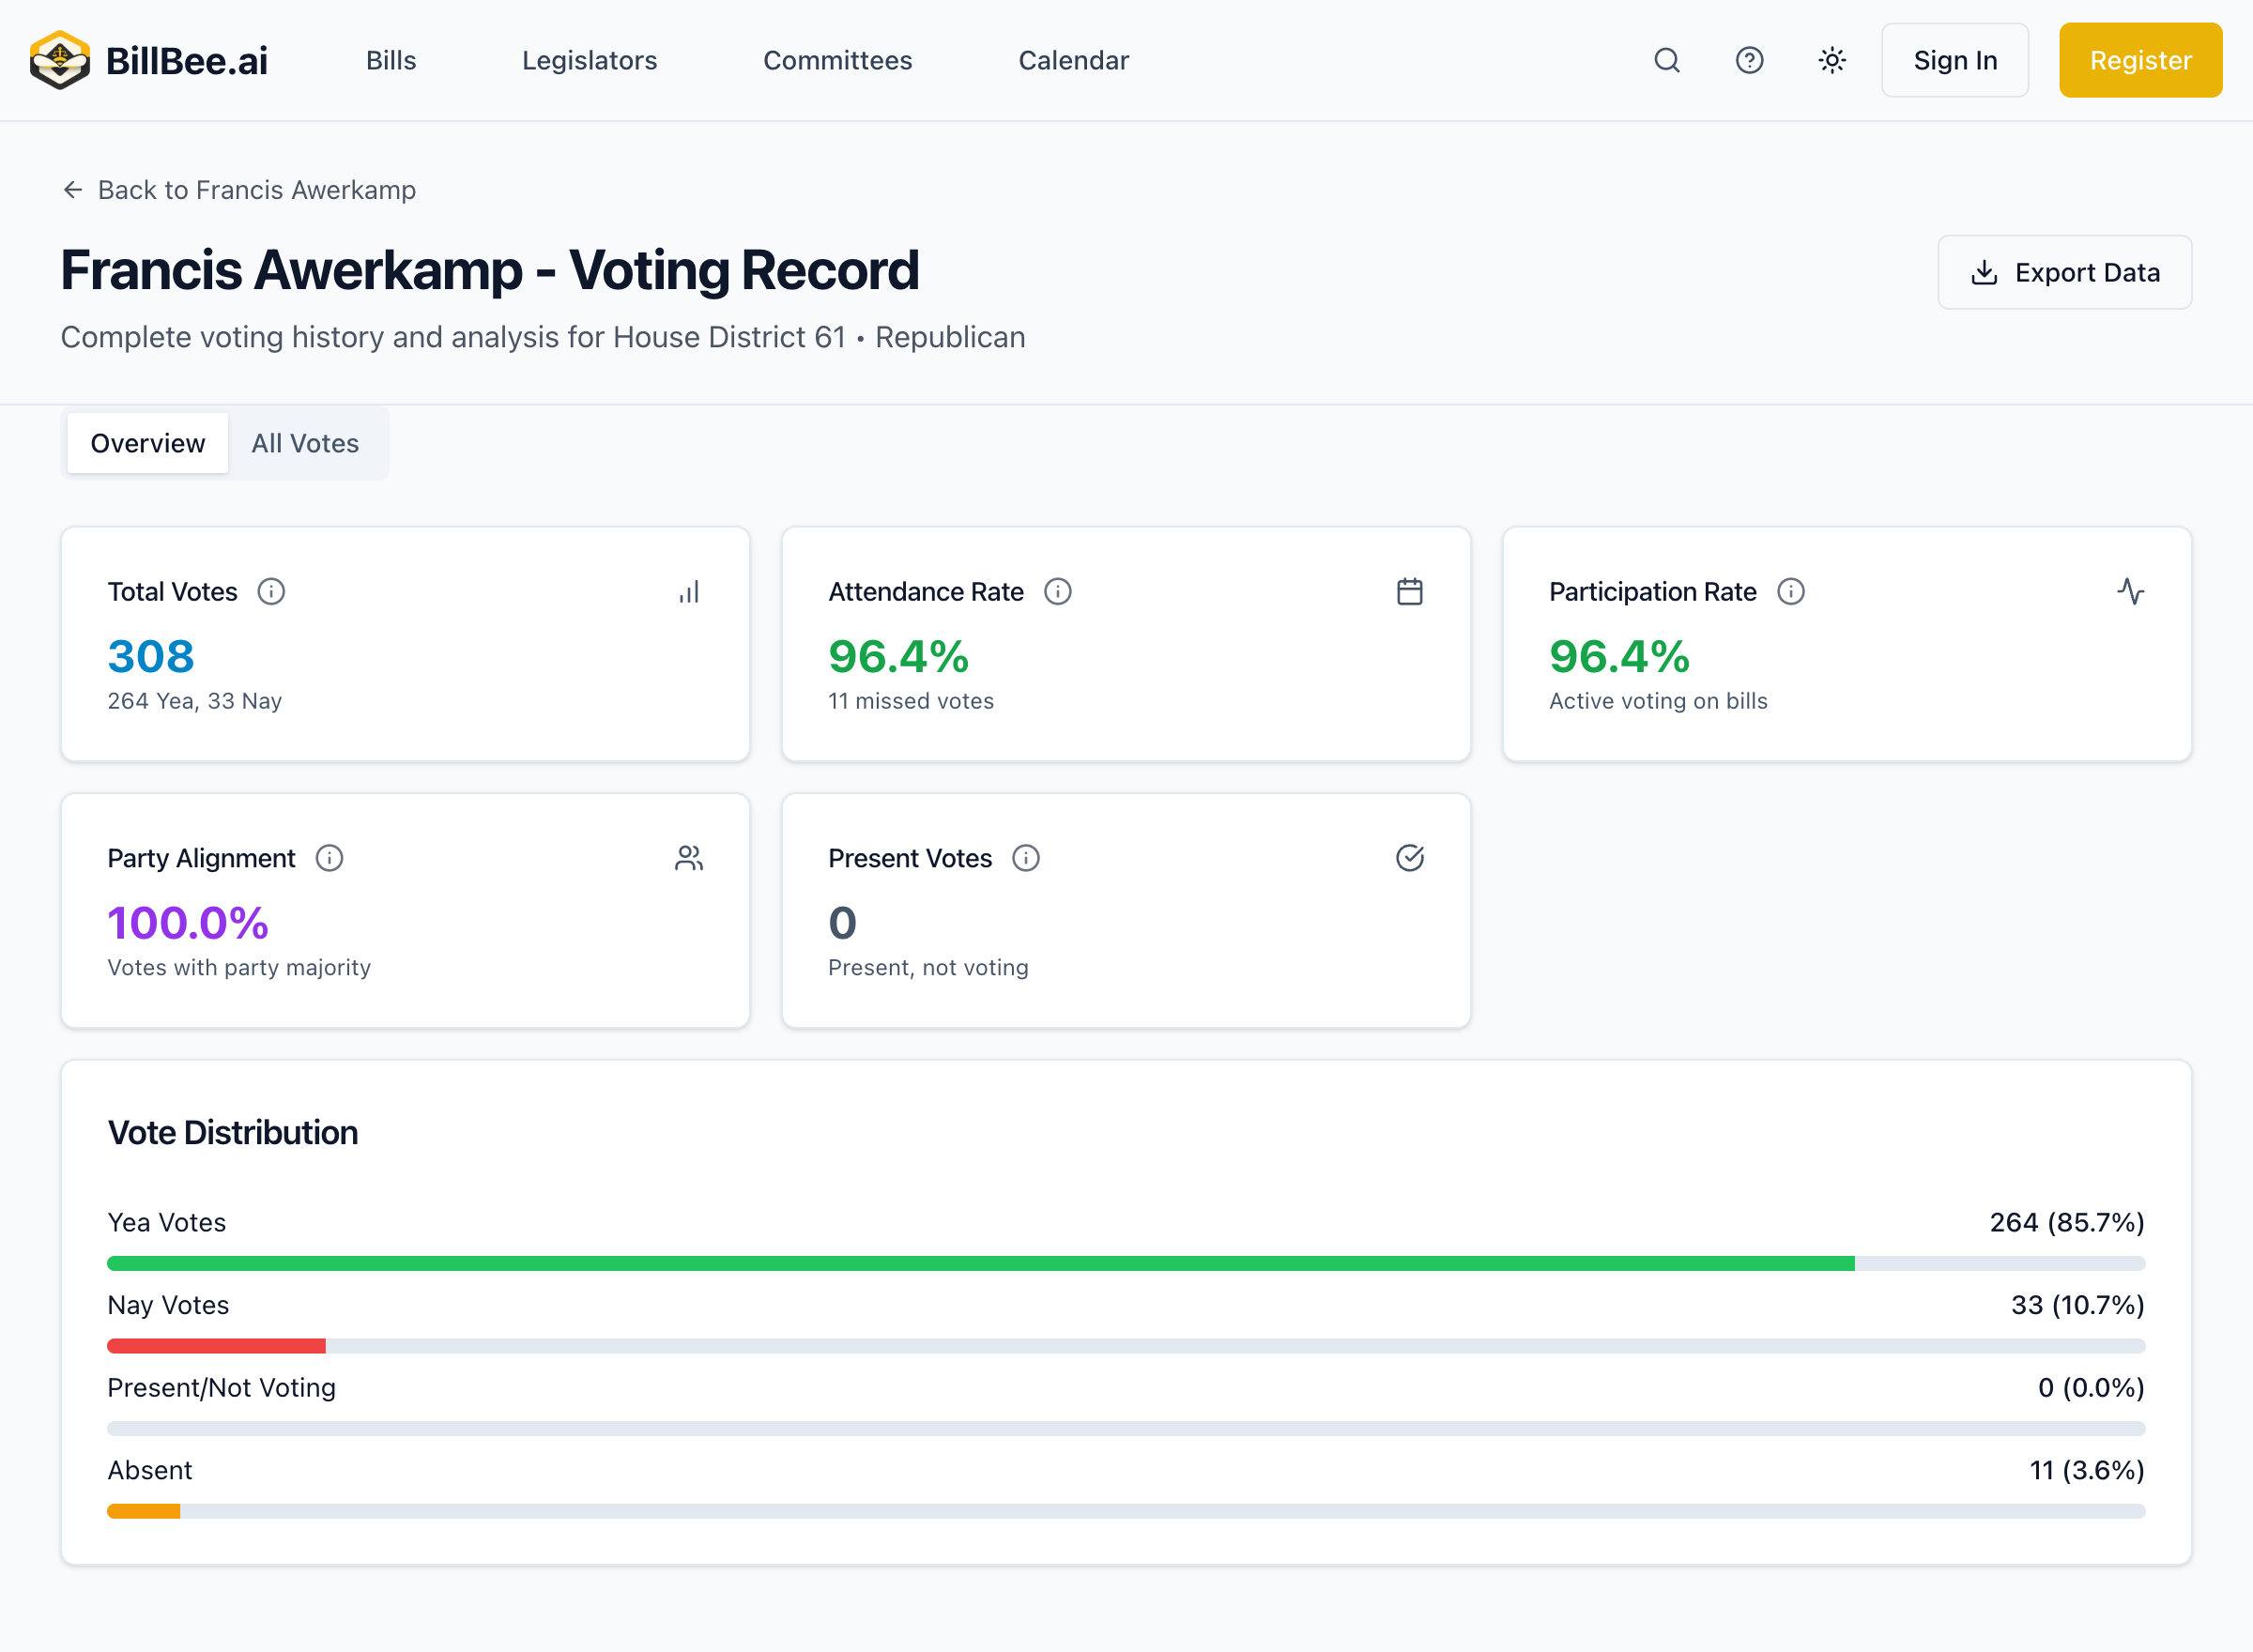Image resolution: width=2253 pixels, height=1652 pixels.
Task: Go back to Francis Awerkamp
Action: pyautogui.click(x=239, y=190)
